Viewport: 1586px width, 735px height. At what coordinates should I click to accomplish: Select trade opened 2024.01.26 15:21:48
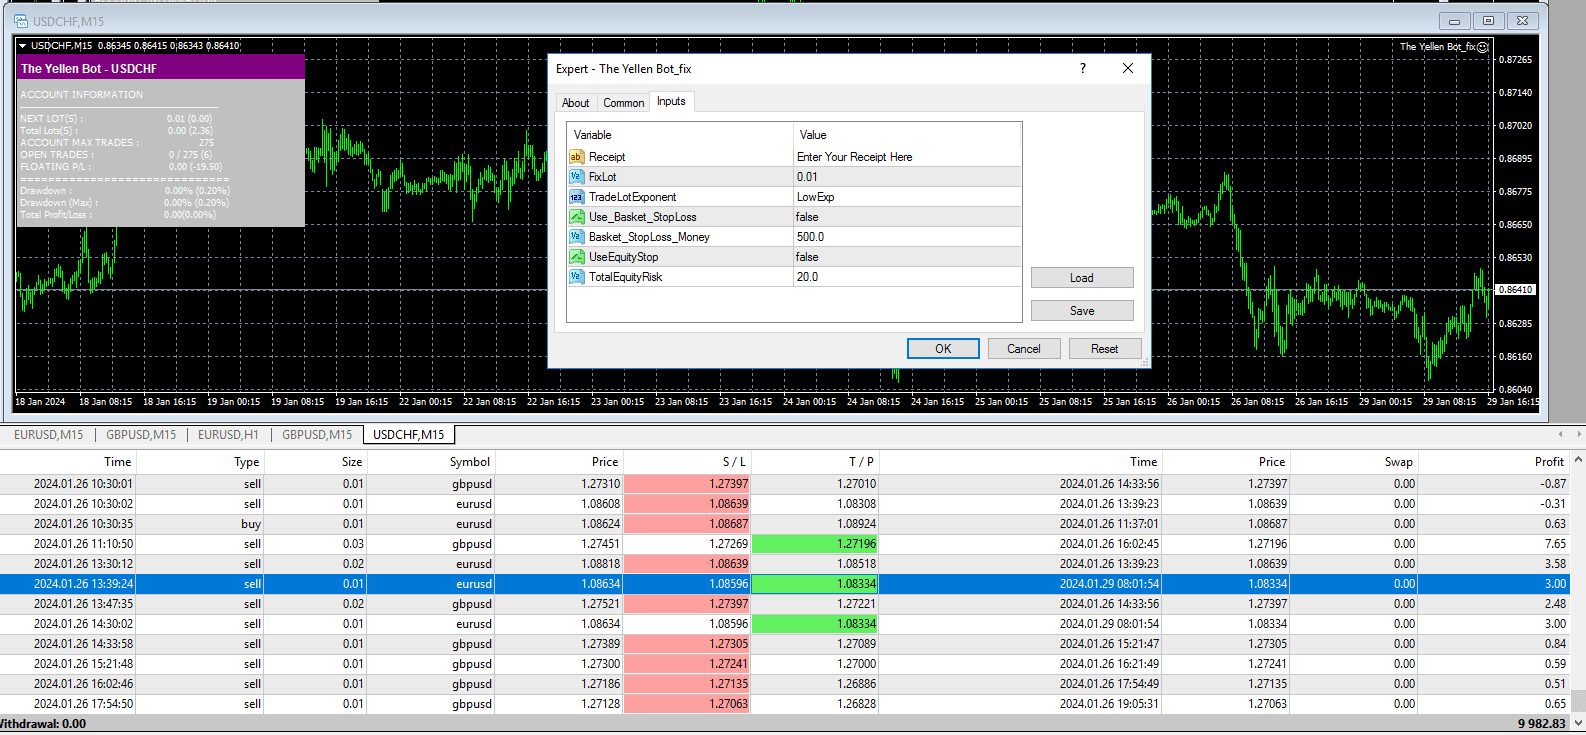785,664
